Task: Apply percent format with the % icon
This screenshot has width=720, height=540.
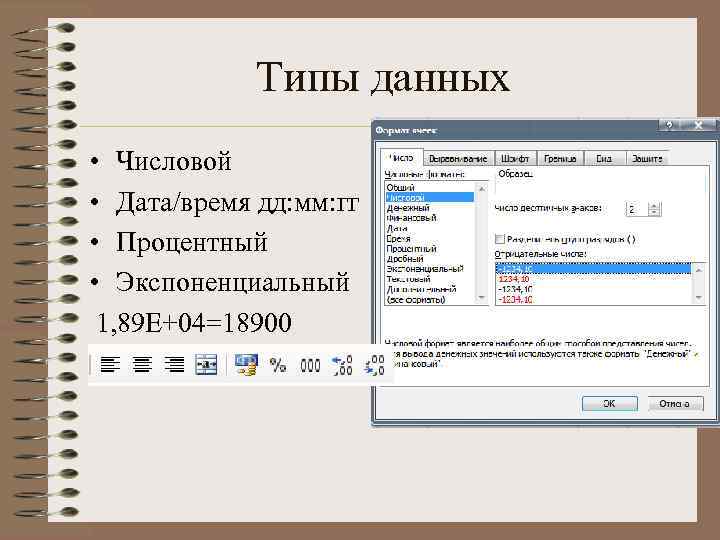Action: [x=278, y=366]
